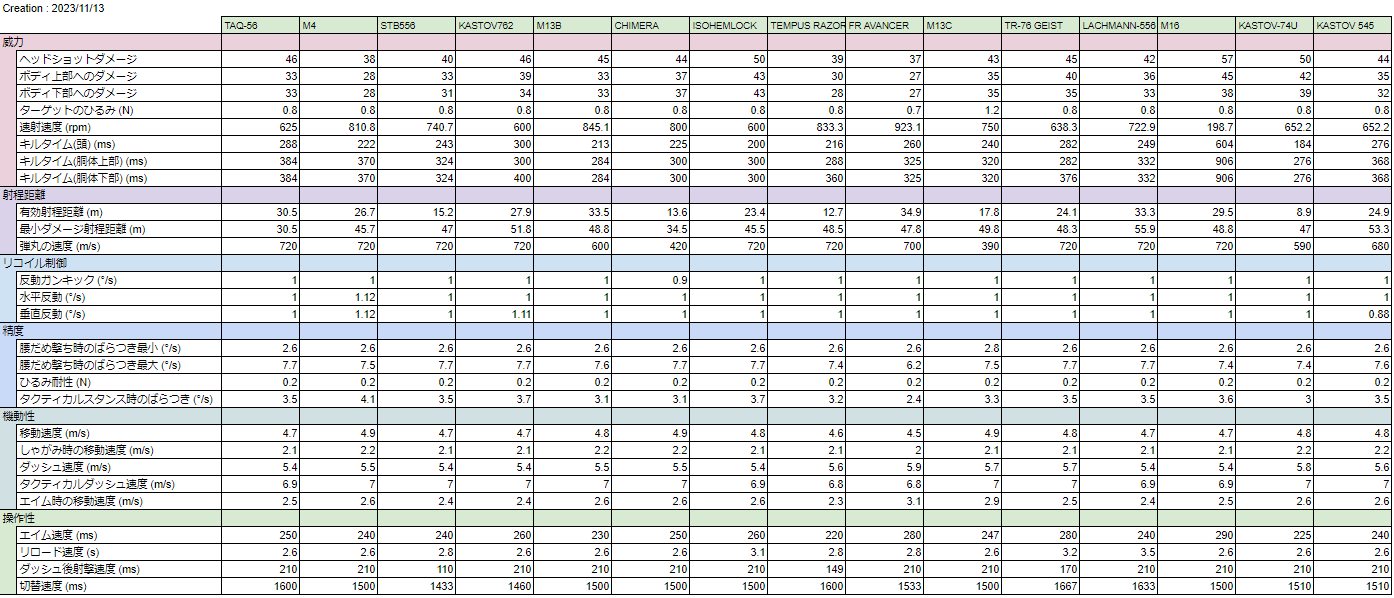This screenshot has height=598, width=1394.
Task: Select the M4 fire rate cell 810.8
Action: tap(338, 127)
